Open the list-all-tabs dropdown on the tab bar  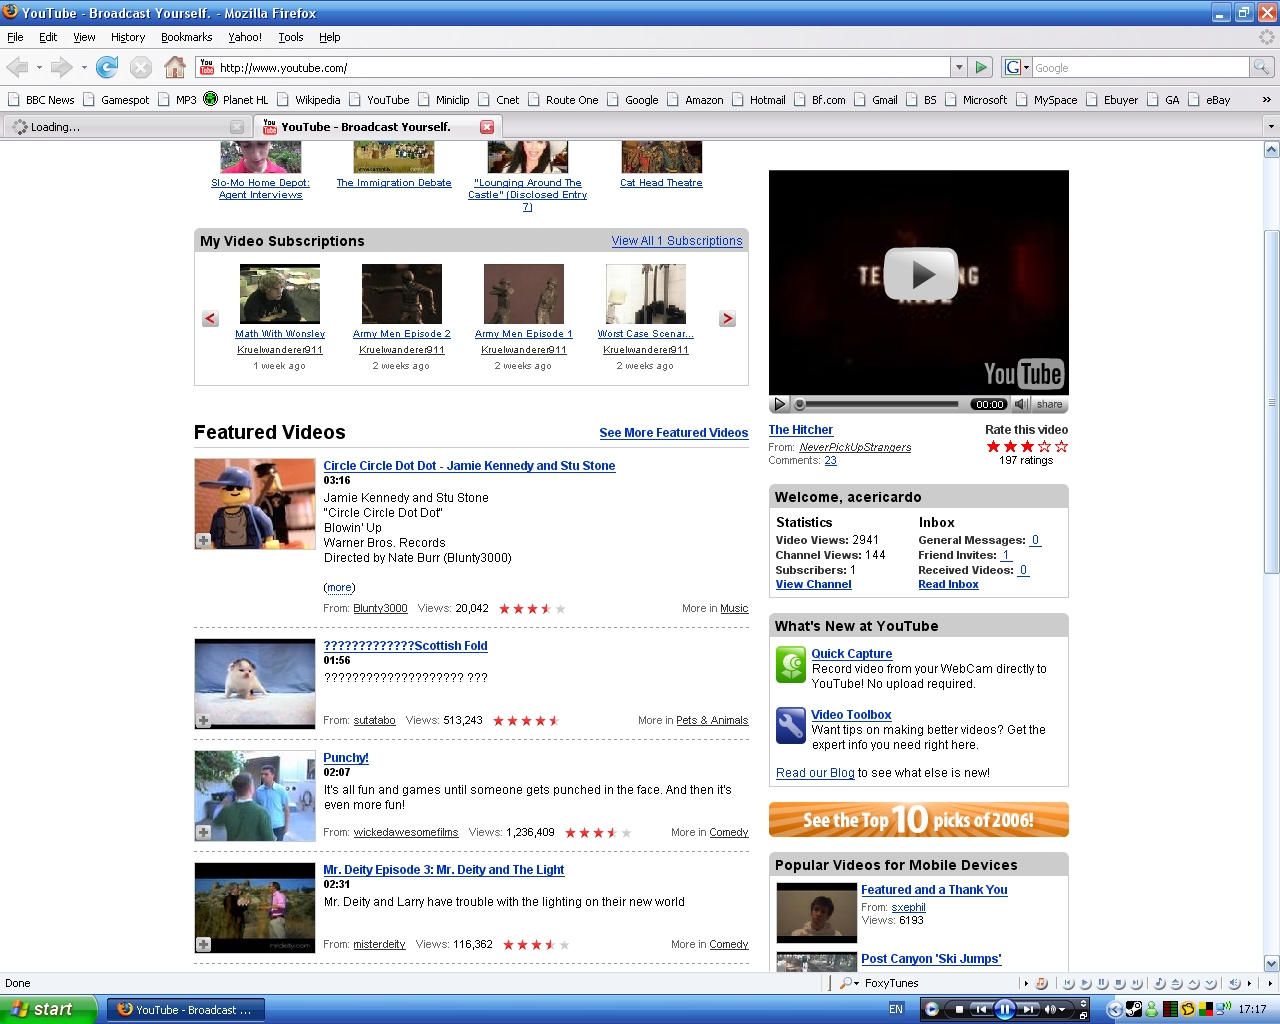pos(1271,127)
